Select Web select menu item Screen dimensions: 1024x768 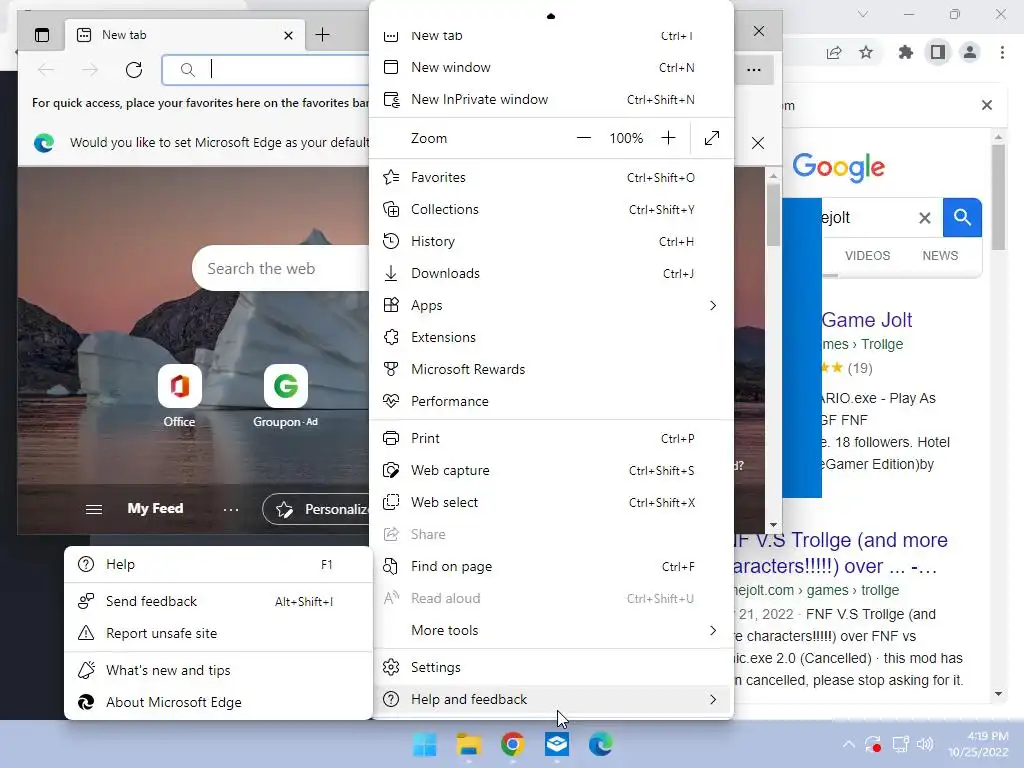pos(551,502)
